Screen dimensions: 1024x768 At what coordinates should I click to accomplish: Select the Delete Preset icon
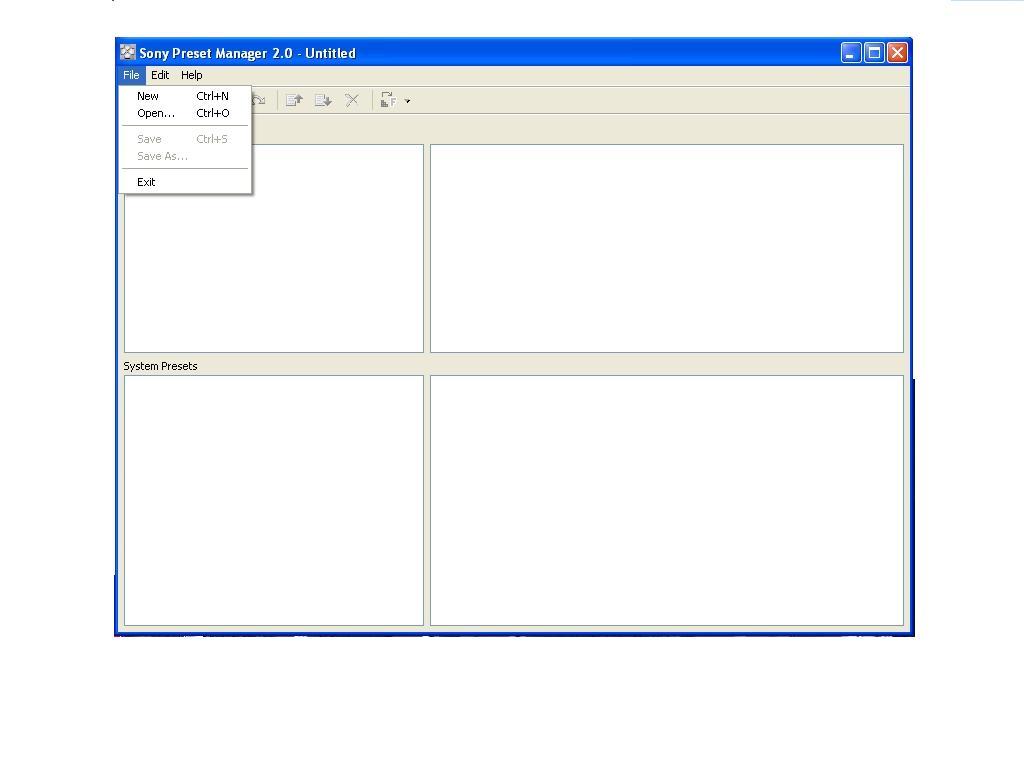pyautogui.click(x=352, y=99)
